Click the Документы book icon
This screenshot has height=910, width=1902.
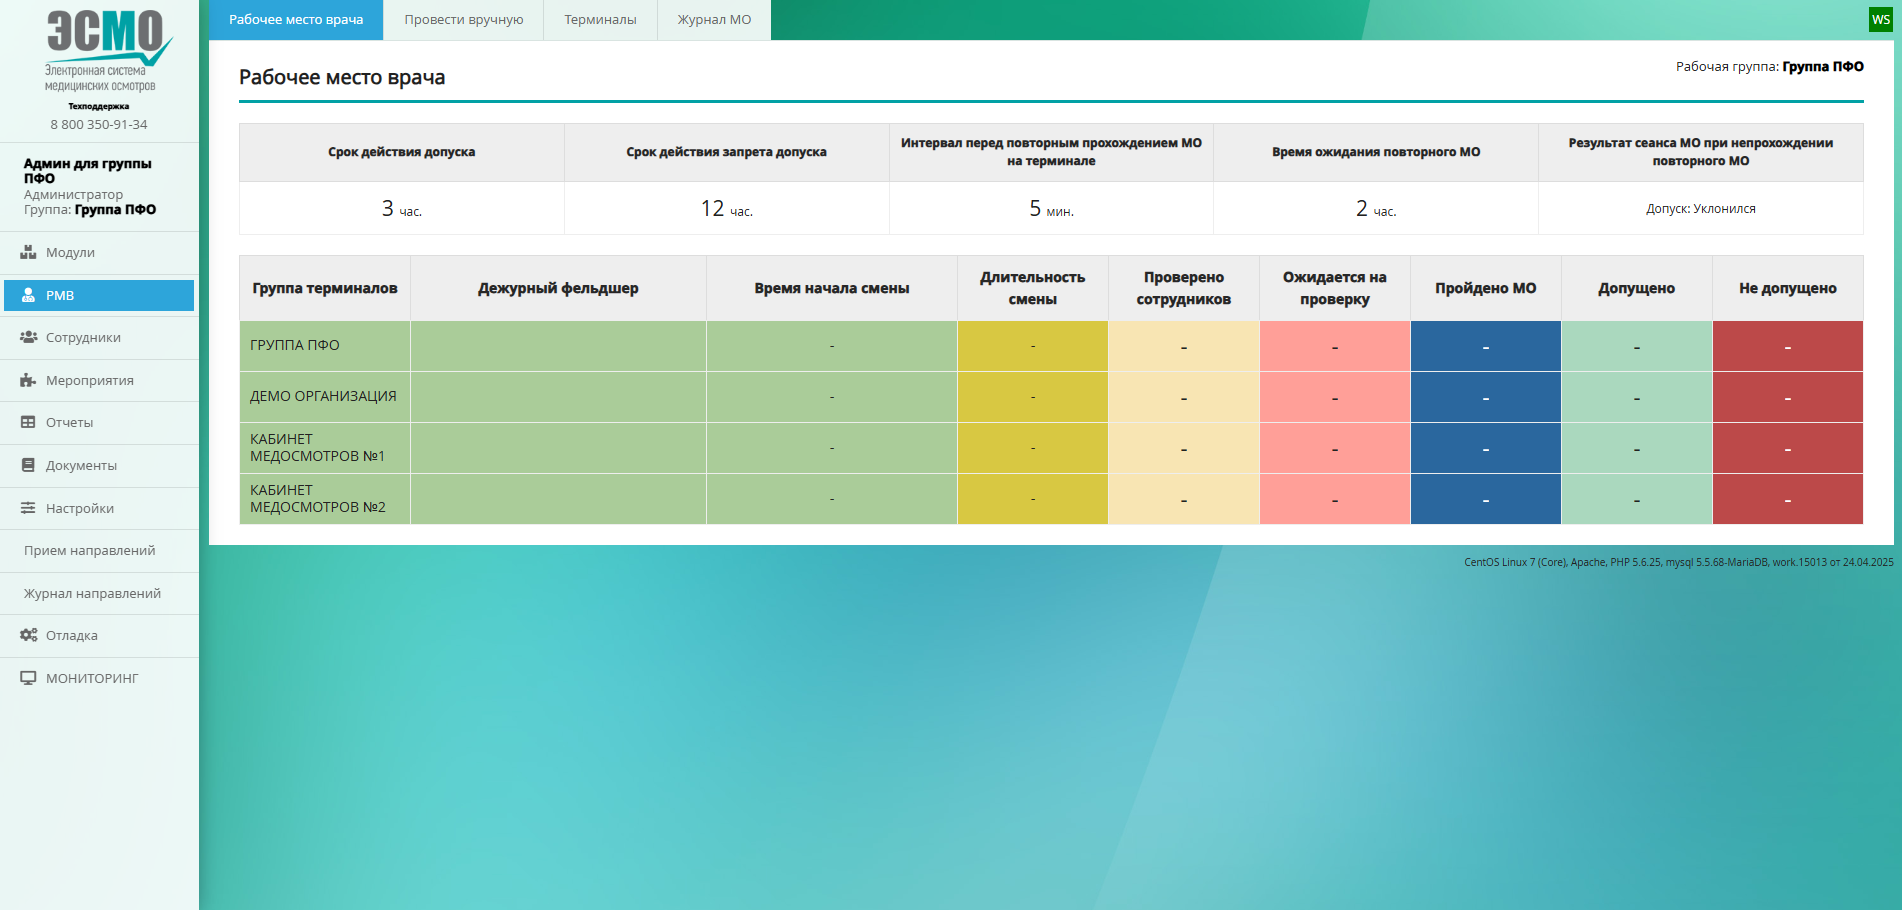[28, 466]
